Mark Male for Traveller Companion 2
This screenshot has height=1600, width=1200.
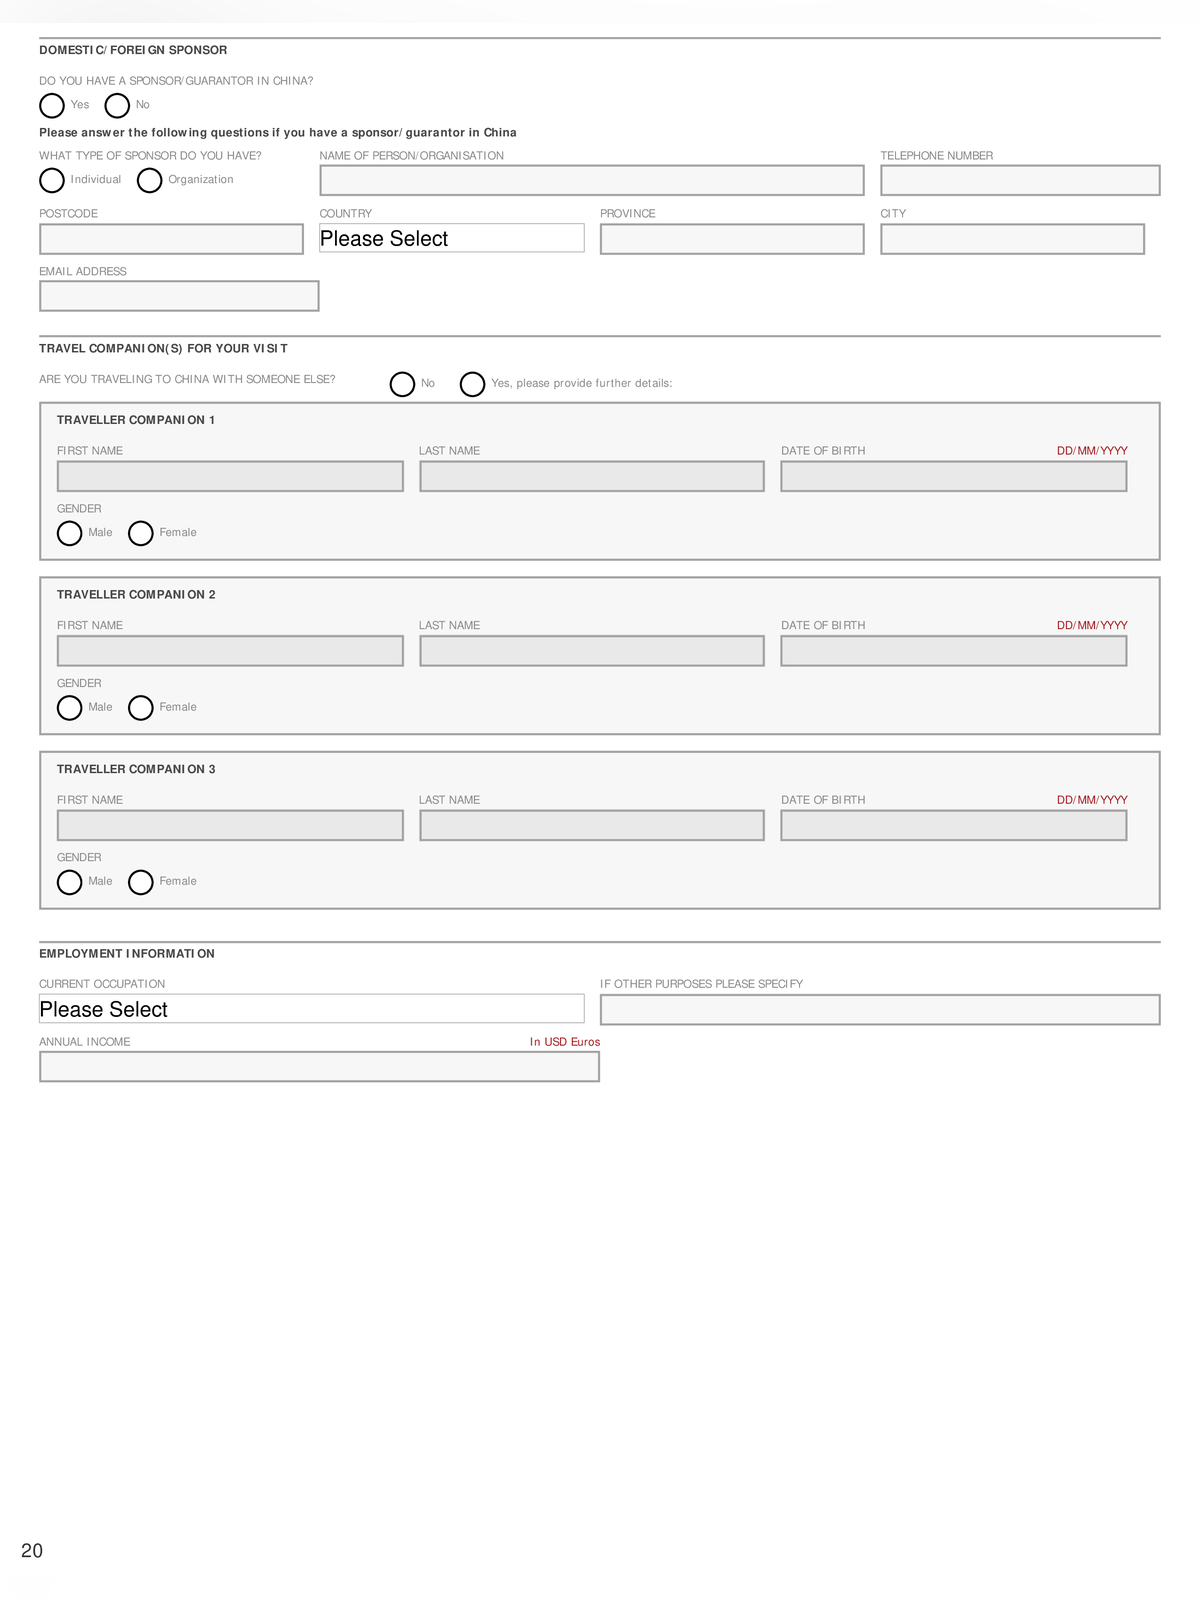(69, 708)
